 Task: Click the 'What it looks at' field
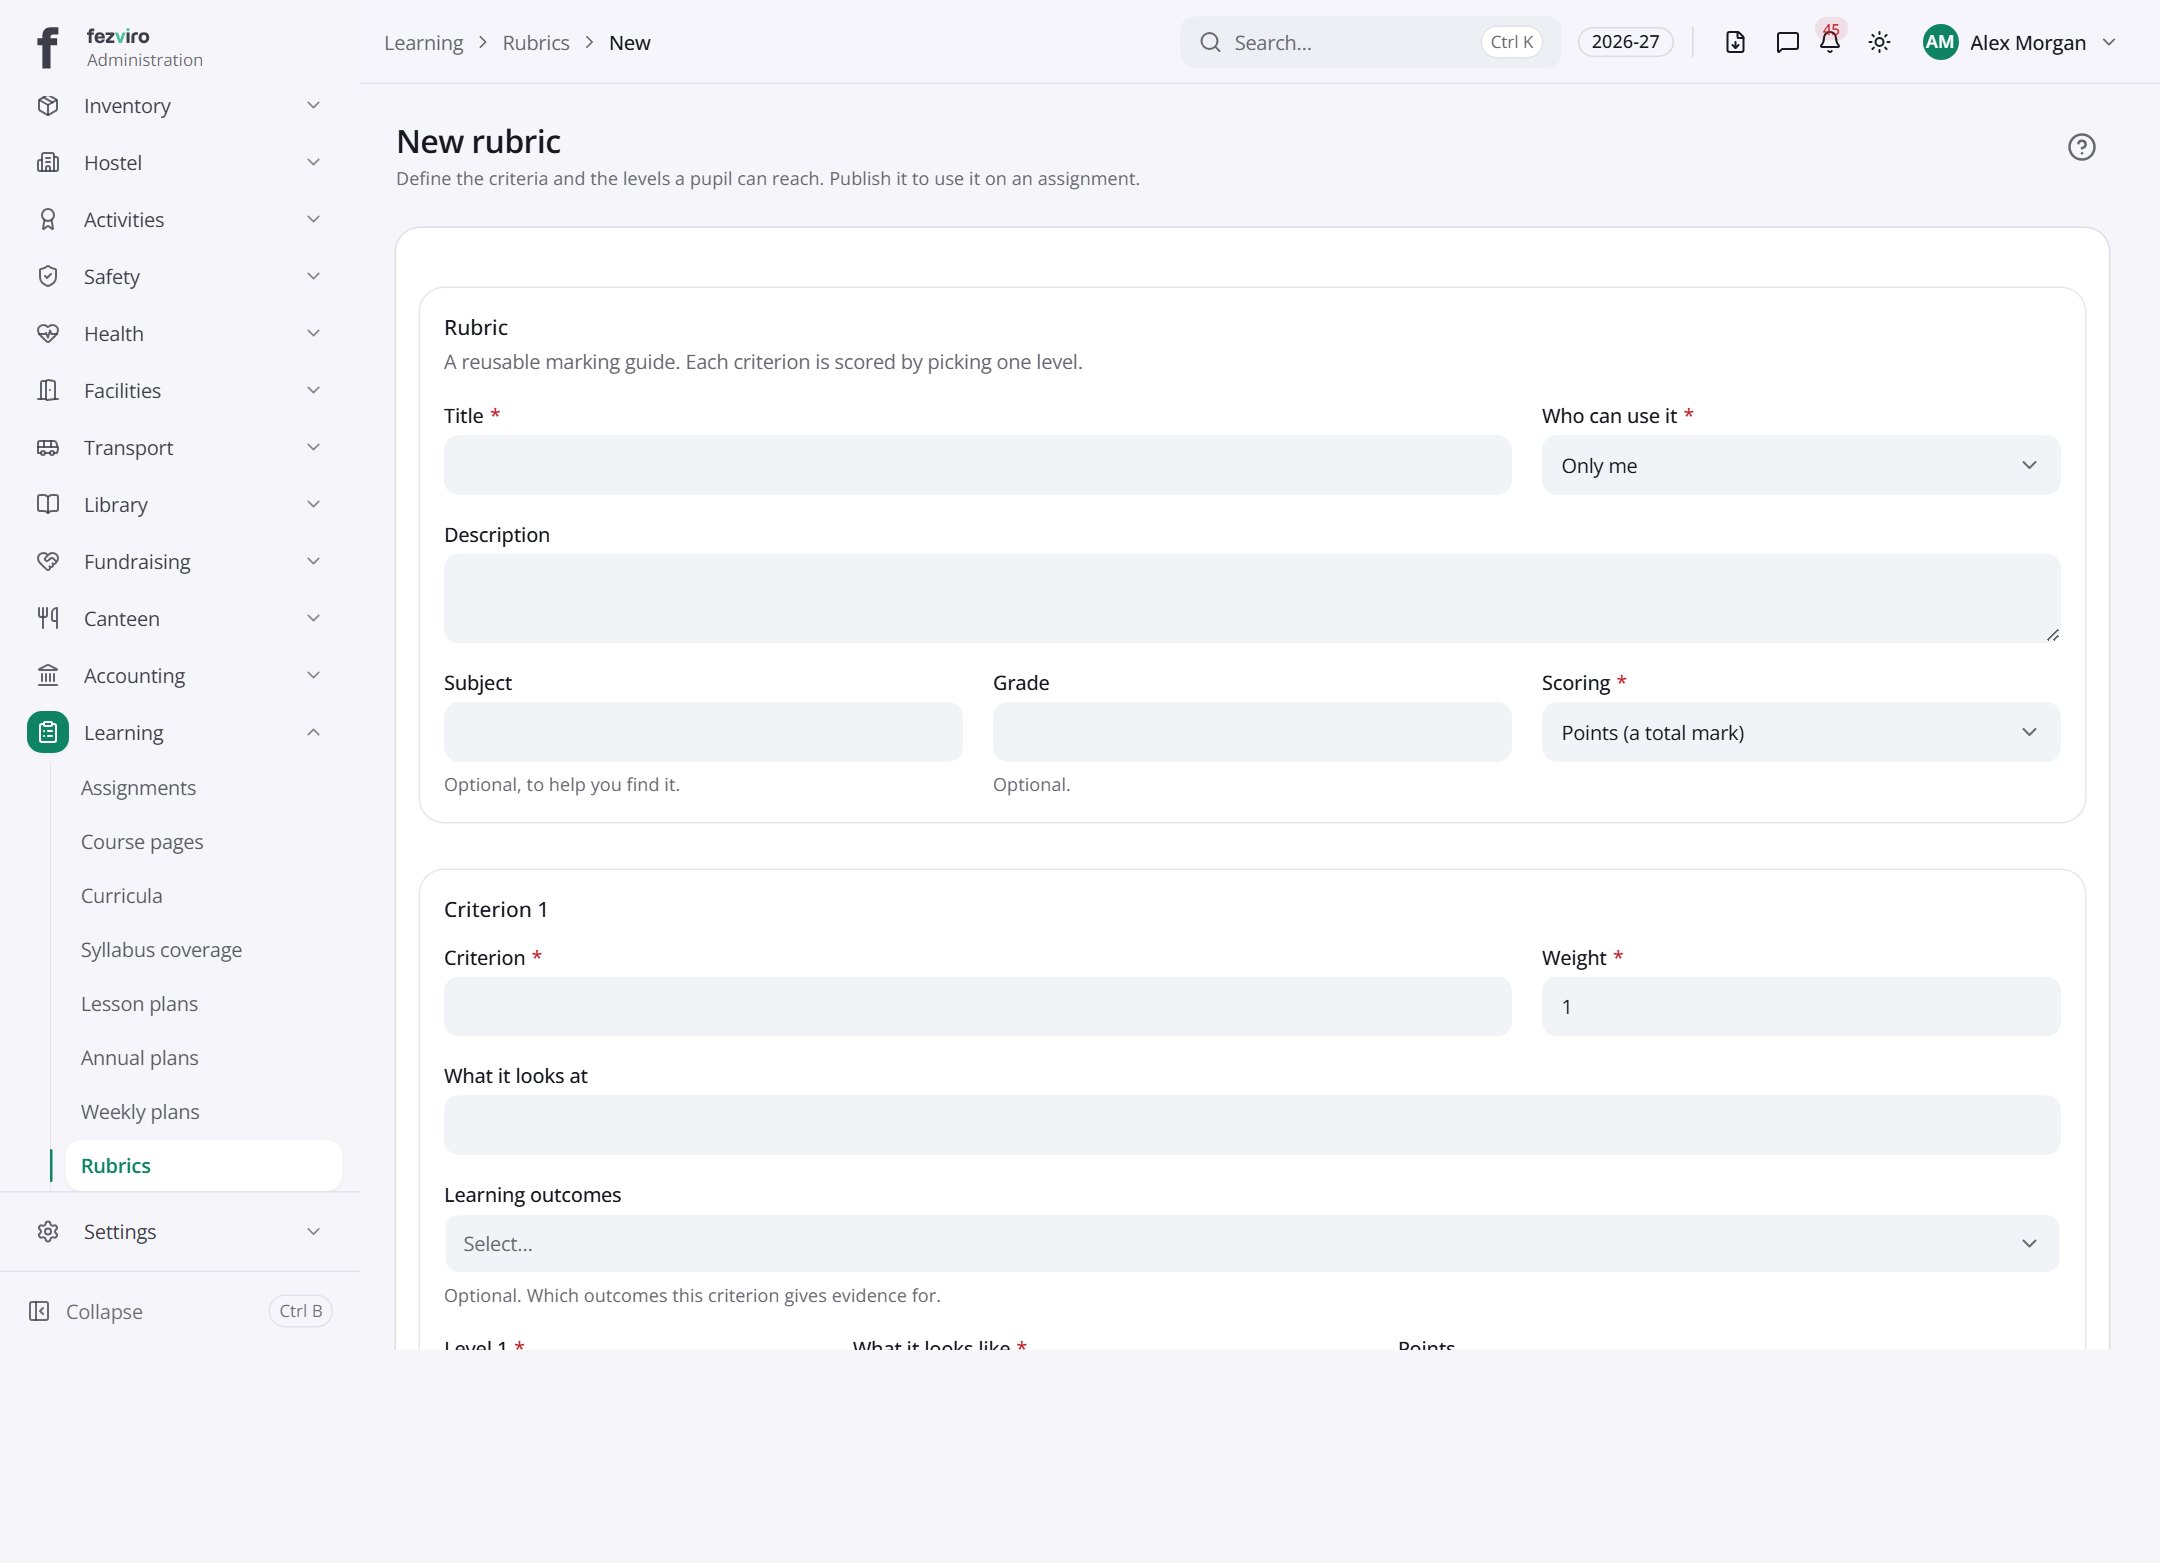[1252, 1125]
